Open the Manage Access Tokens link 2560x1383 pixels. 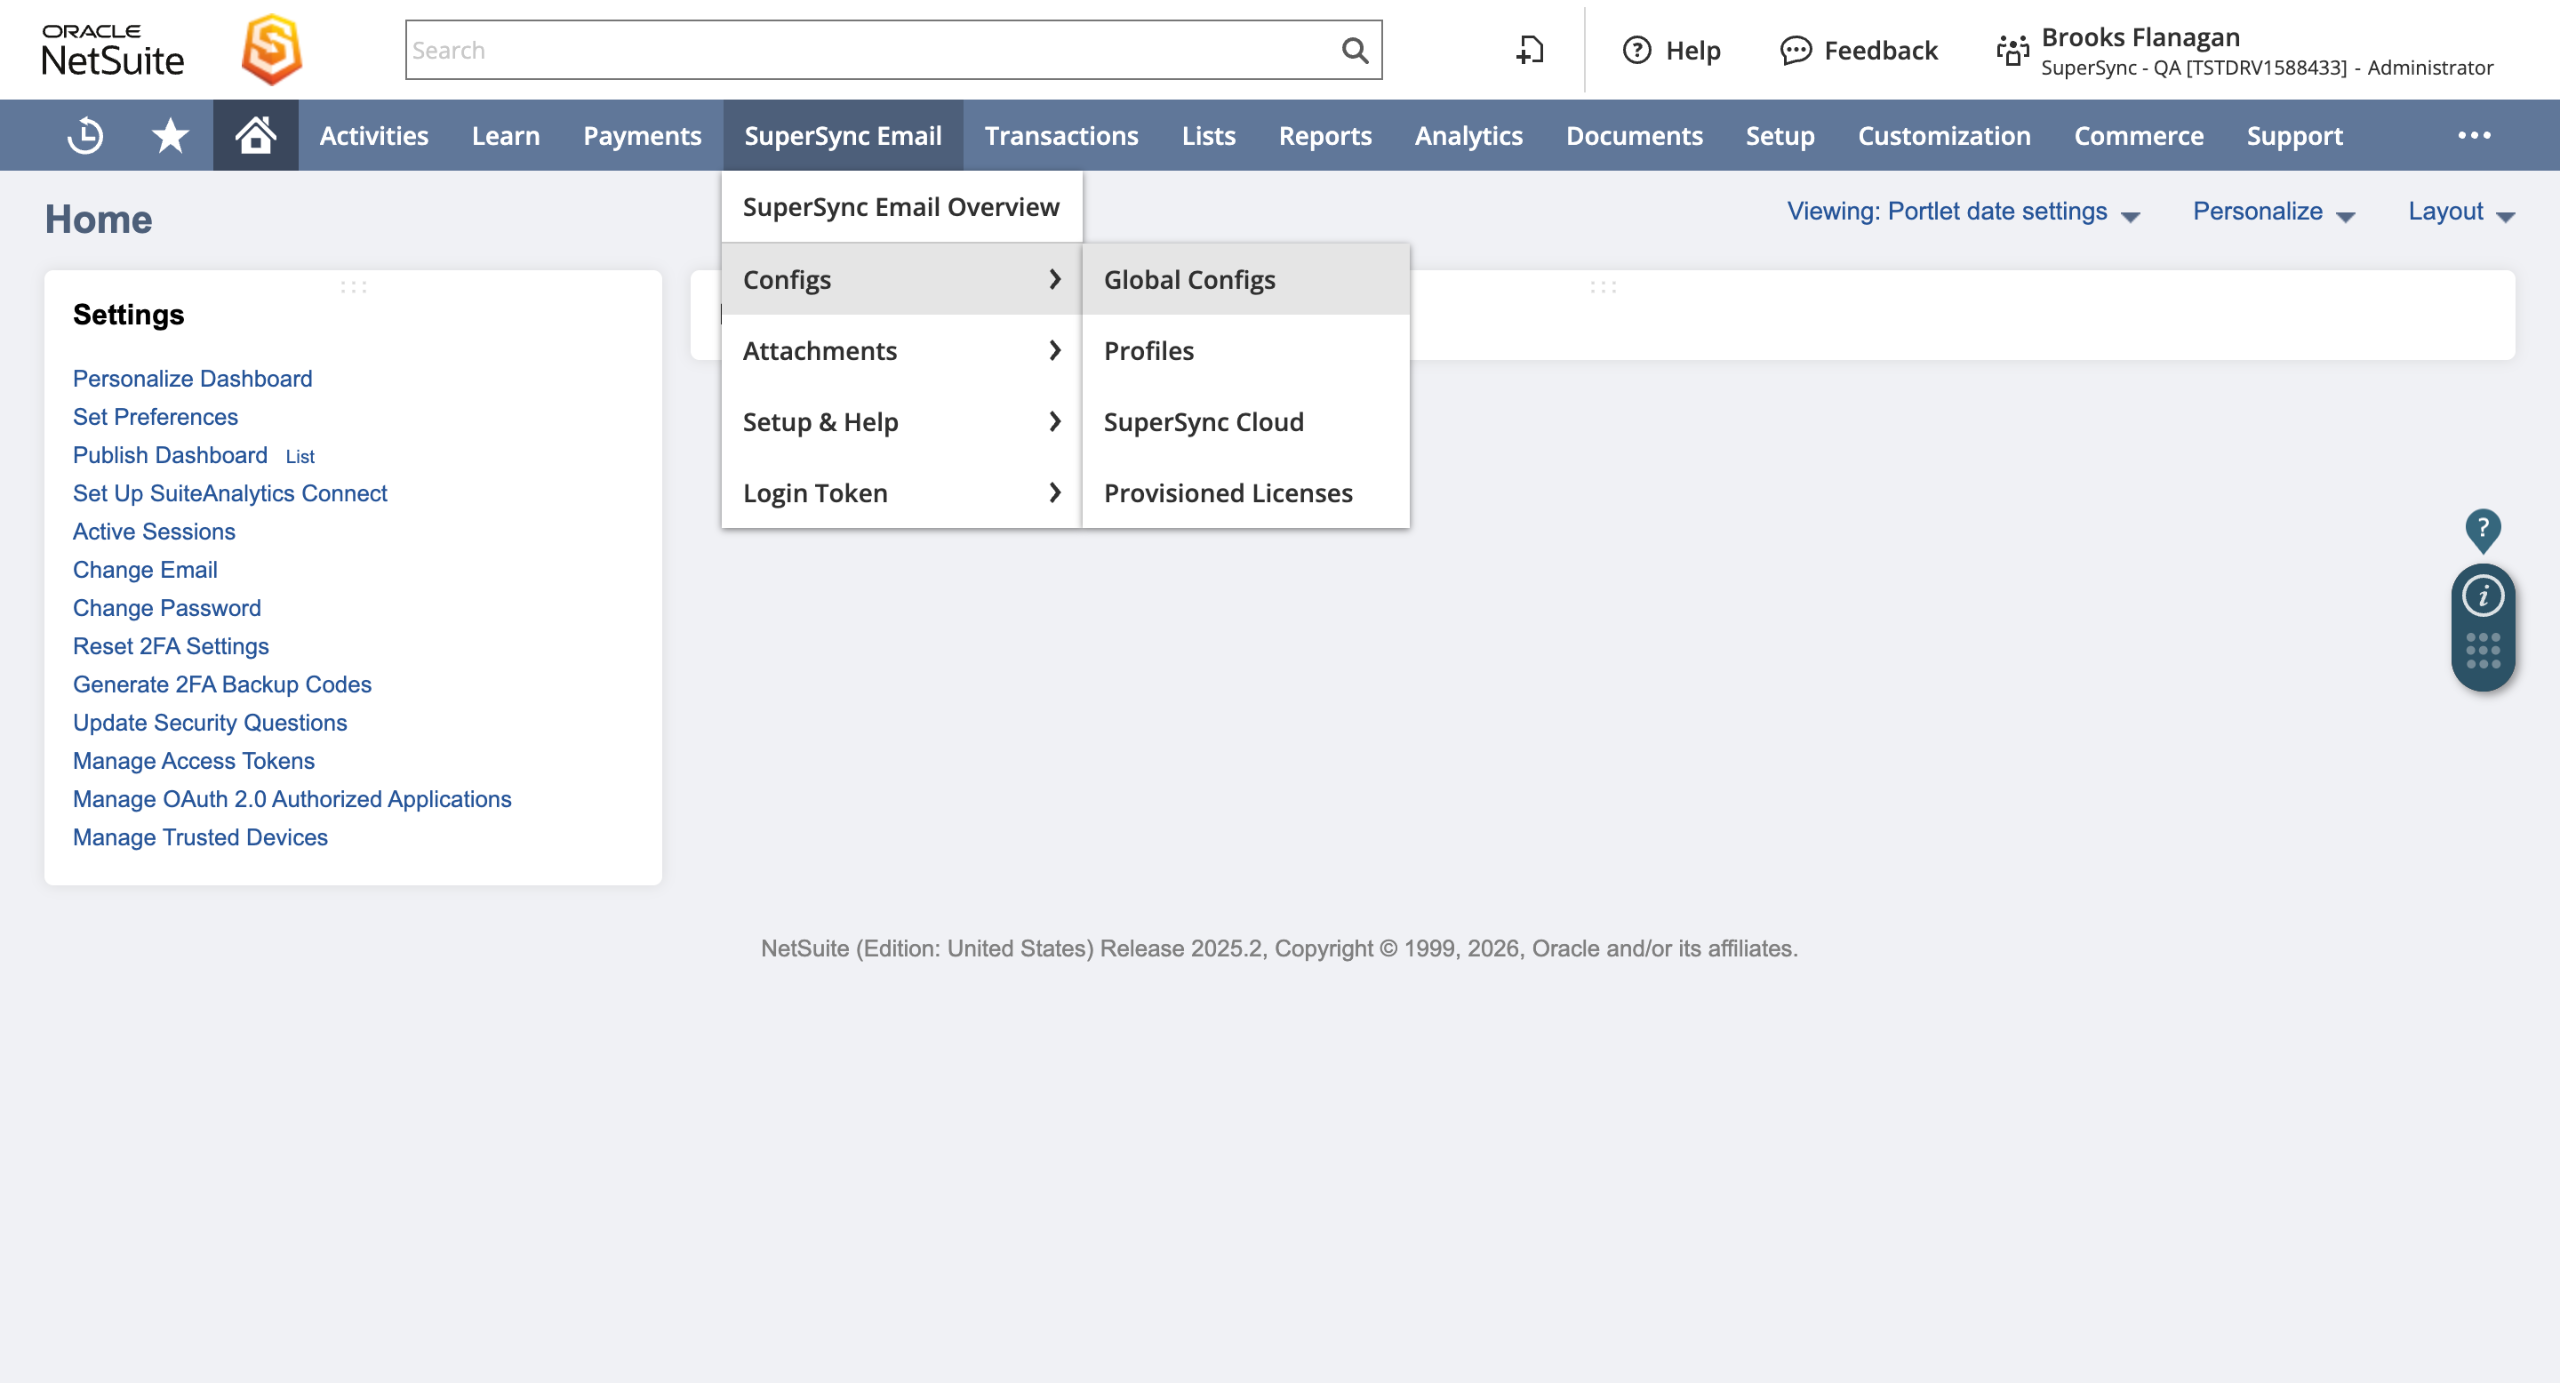pyautogui.click(x=193, y=761)
